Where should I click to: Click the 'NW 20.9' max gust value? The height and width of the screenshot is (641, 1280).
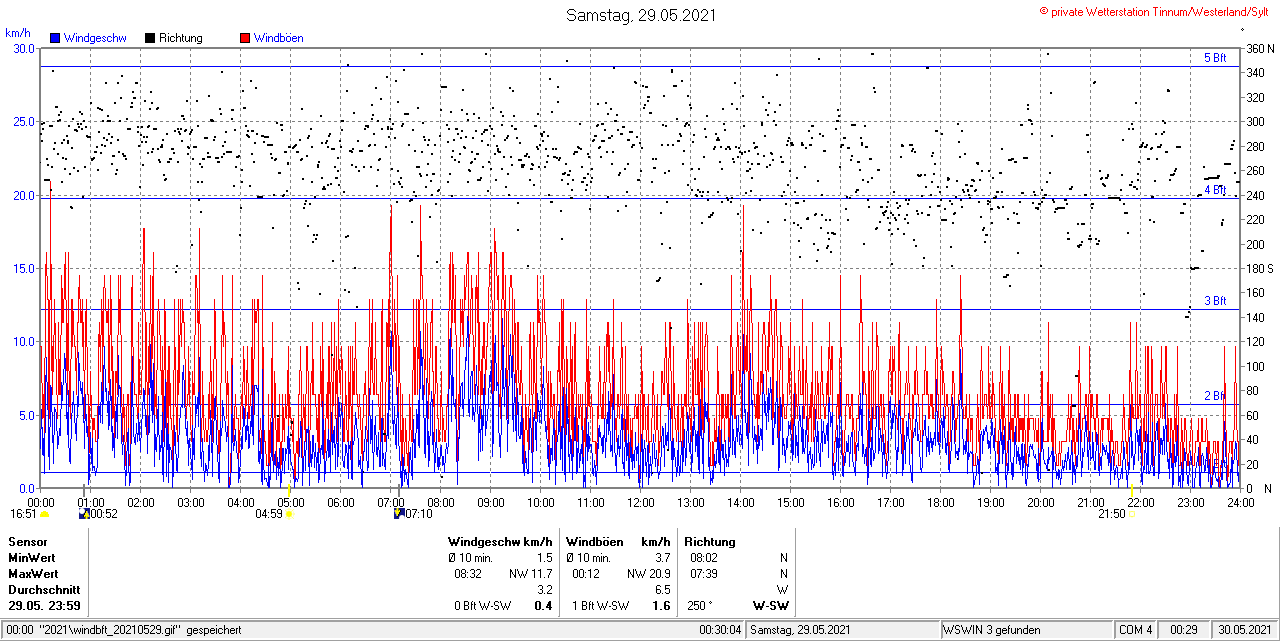click(649, 574)
